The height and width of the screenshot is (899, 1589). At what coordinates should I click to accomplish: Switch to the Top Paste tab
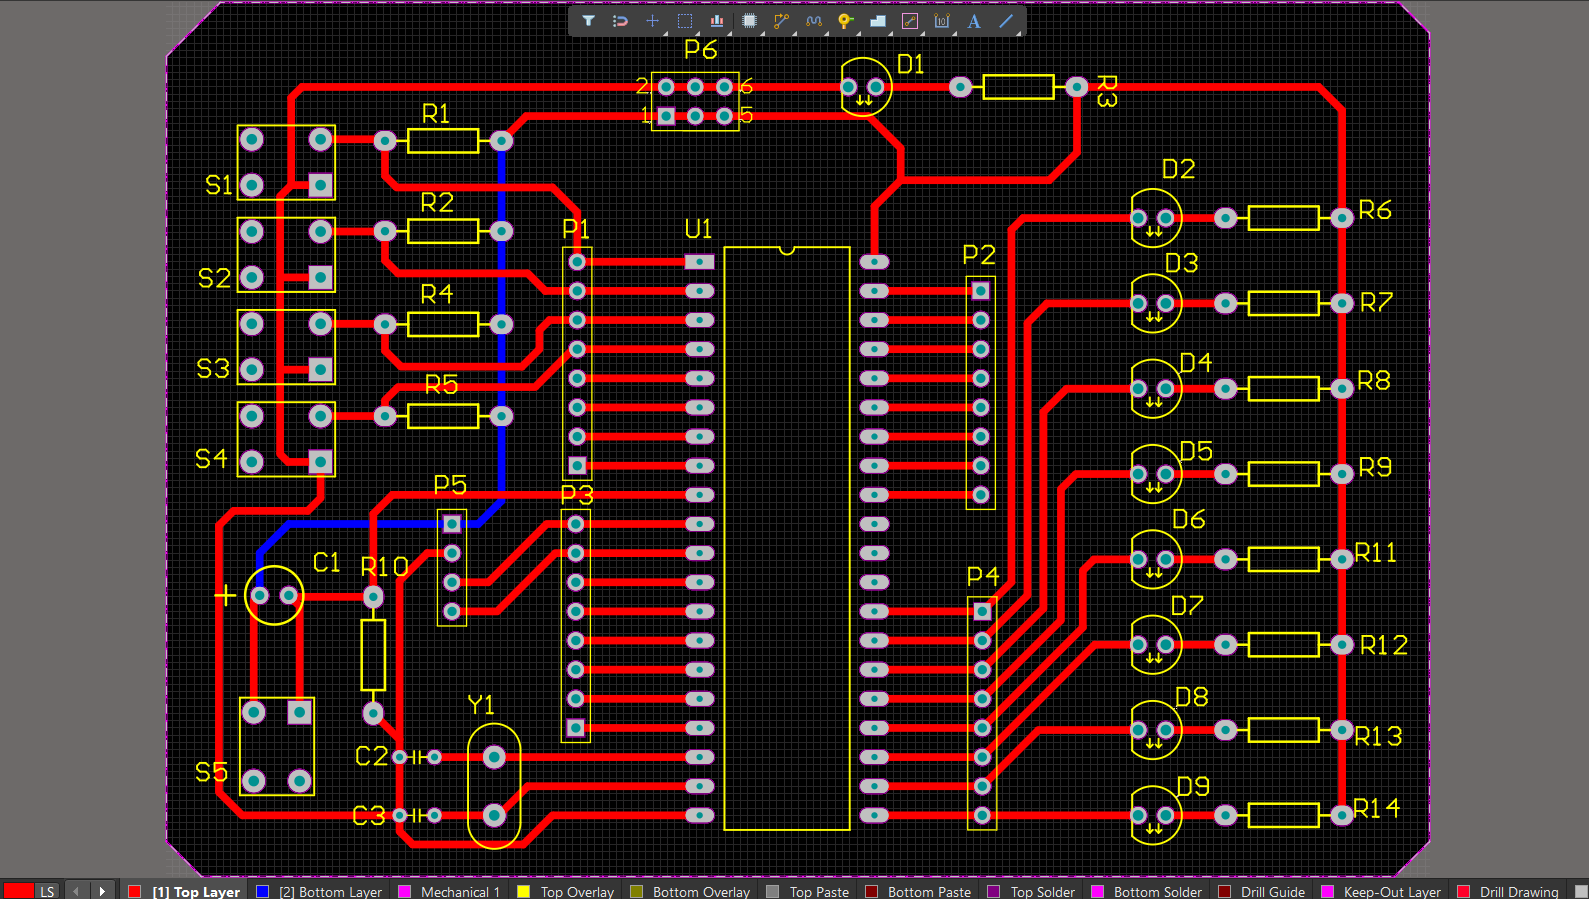tap(819, 892)
